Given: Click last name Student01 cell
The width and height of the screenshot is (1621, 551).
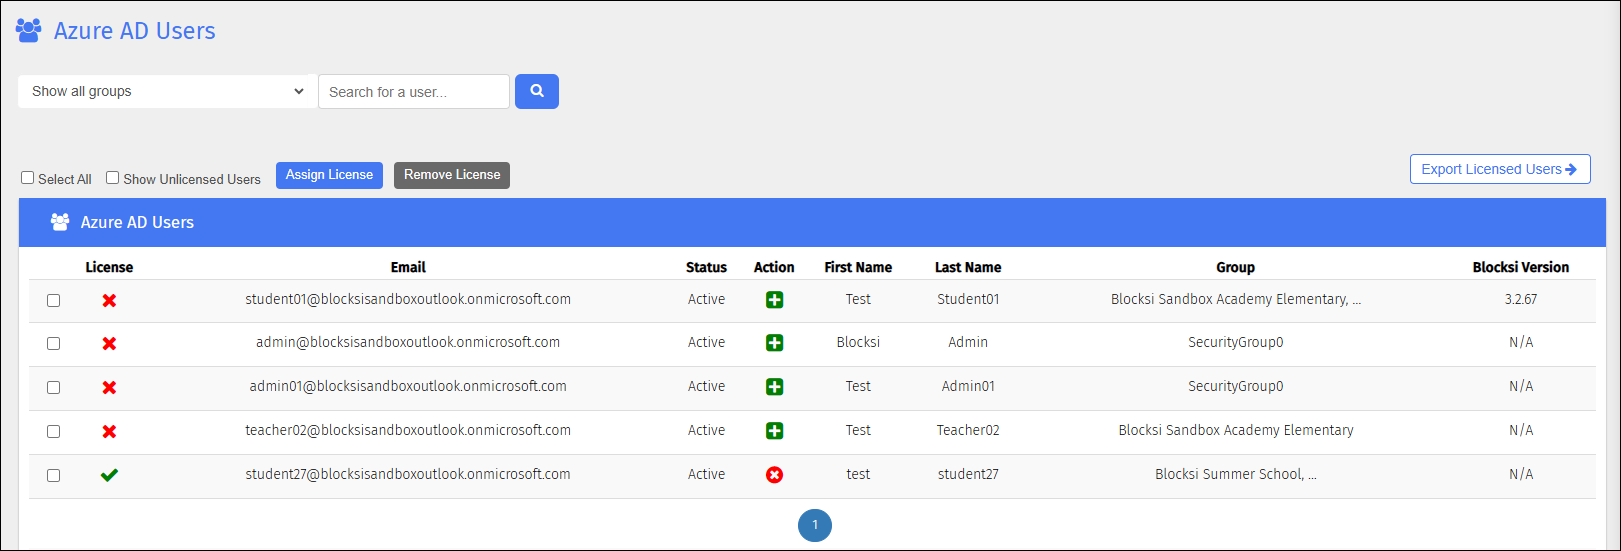Looking at the screenshot, I should click(968, 299).
